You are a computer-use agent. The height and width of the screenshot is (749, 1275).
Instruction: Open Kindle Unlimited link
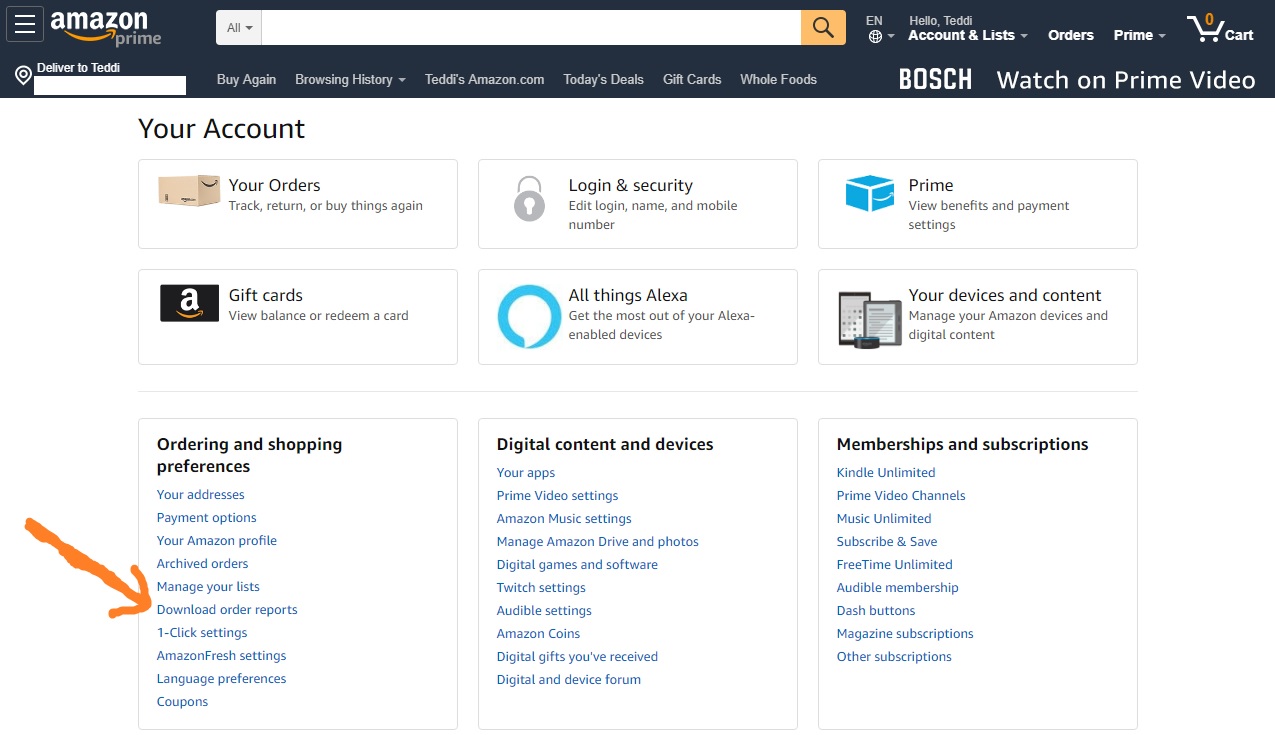pos(886,472)
